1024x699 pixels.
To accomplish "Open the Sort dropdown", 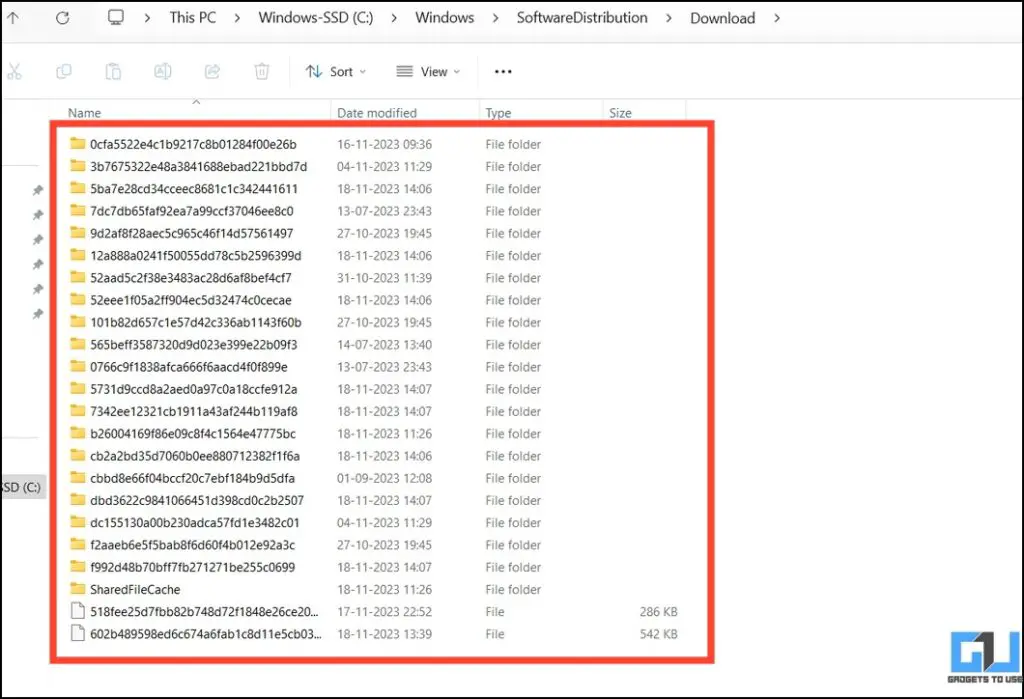I will pyautogui.click(x=336, y=71).
